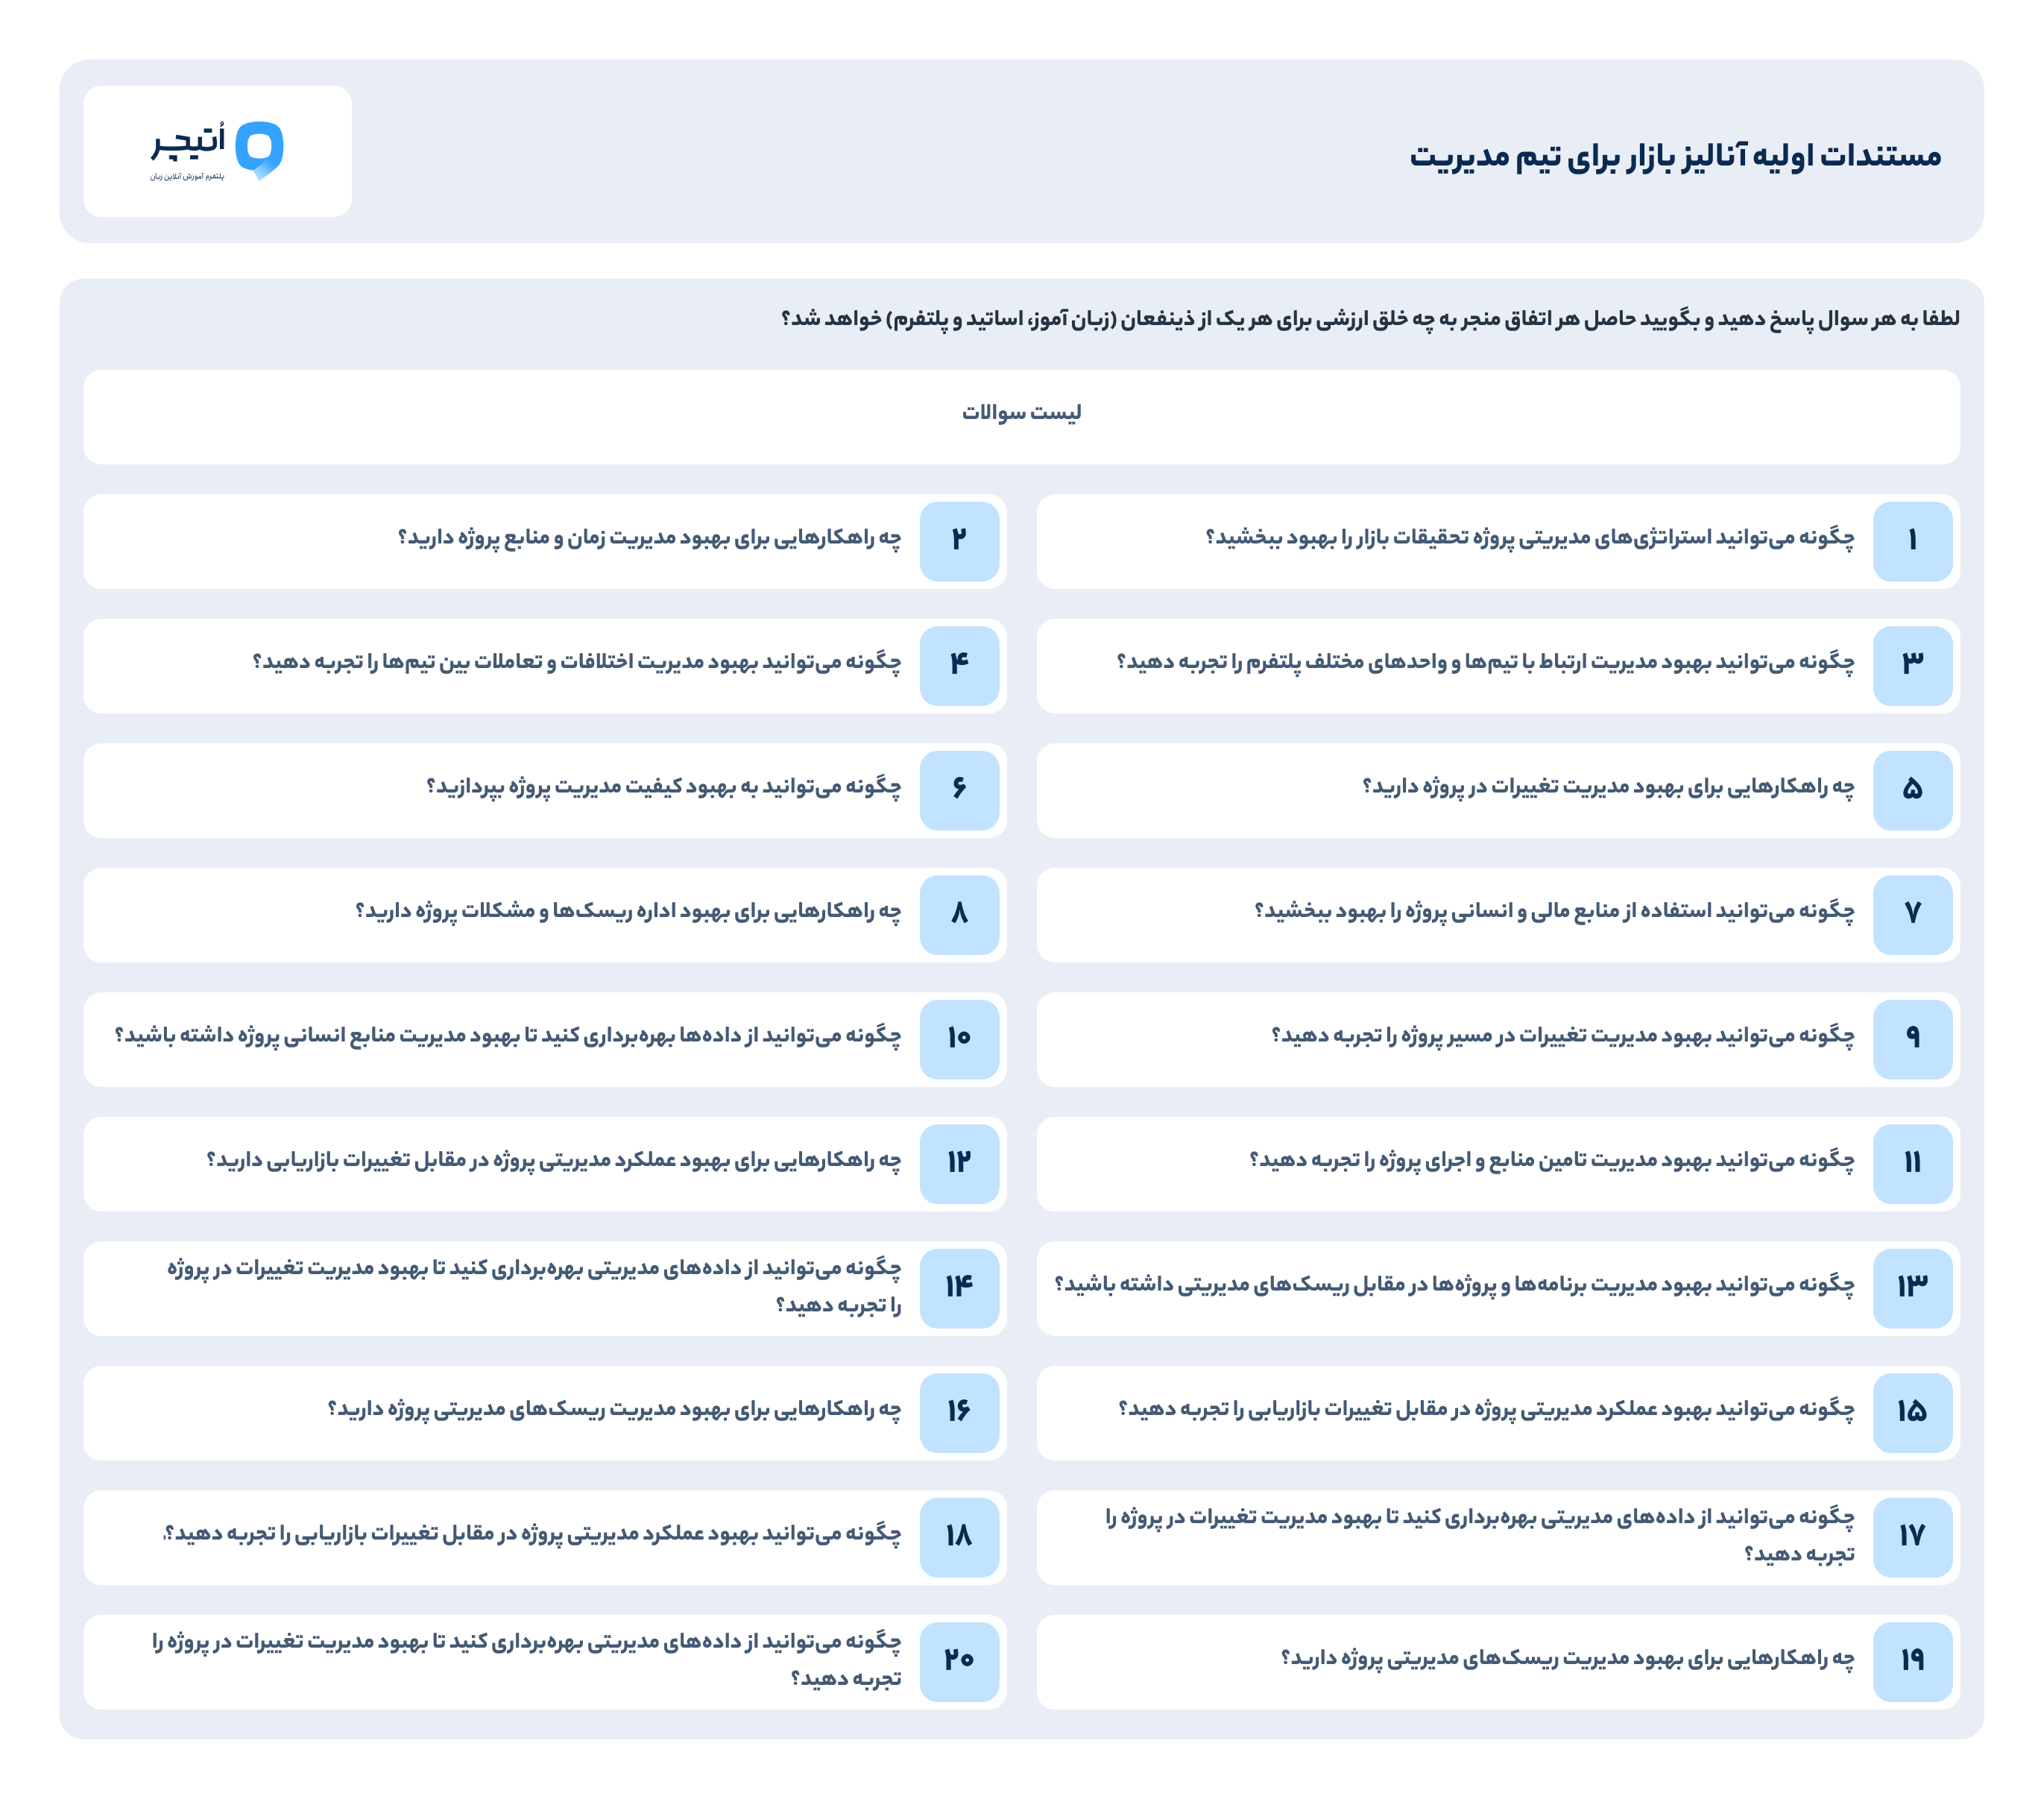Viewport: 2044px width, 1799px height.
Task: Select badge ۹ in the questions list
Action: click(x=1912, y=1039)
